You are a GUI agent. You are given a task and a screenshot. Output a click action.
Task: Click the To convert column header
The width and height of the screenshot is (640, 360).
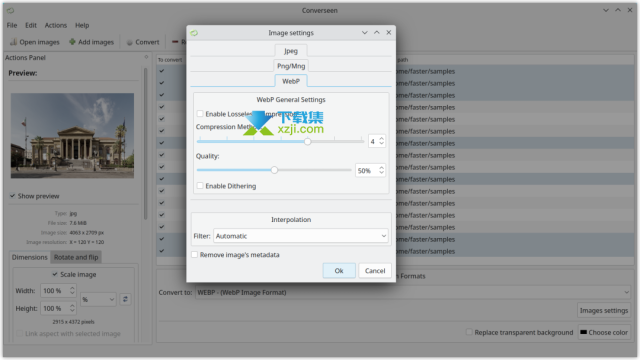click(x=170, y=60)
